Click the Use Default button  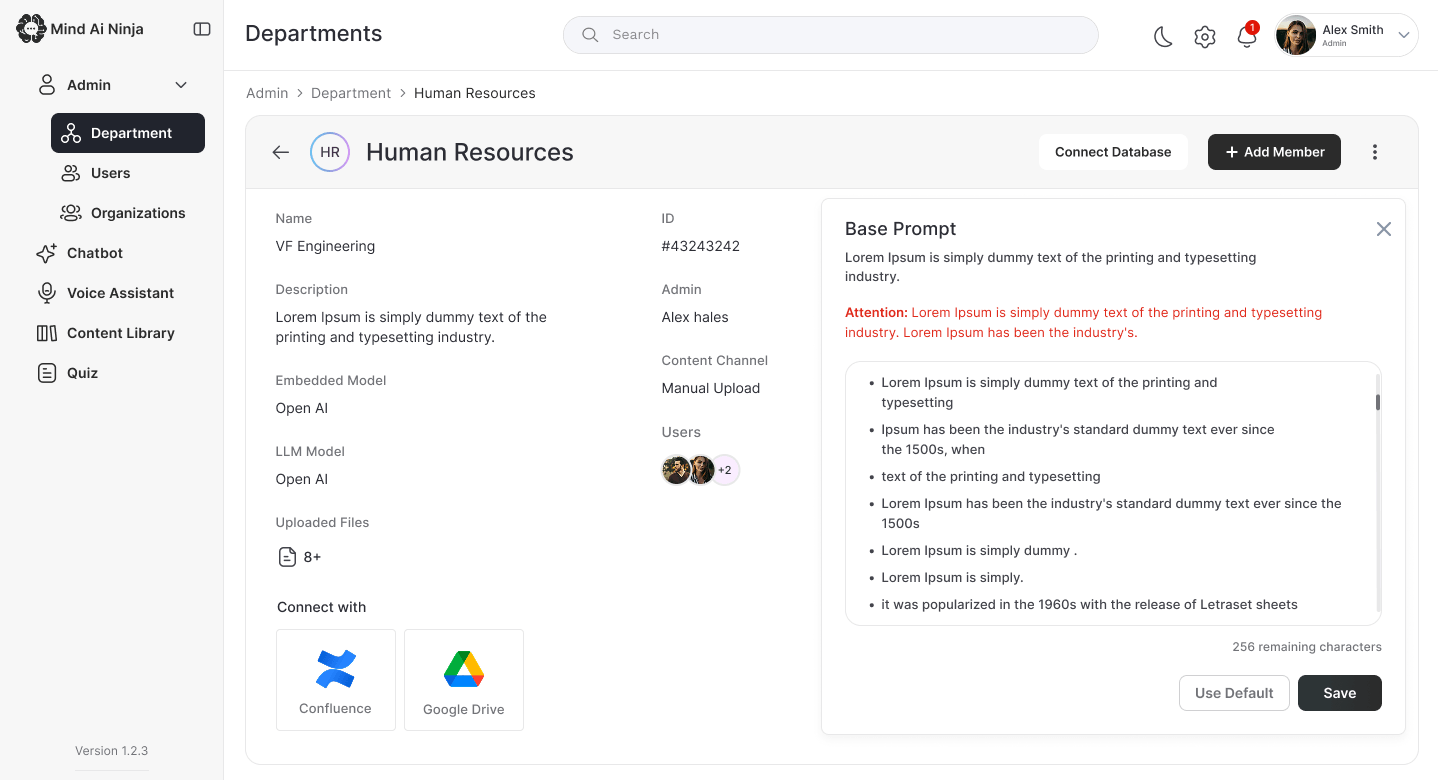pos(1234,693)
